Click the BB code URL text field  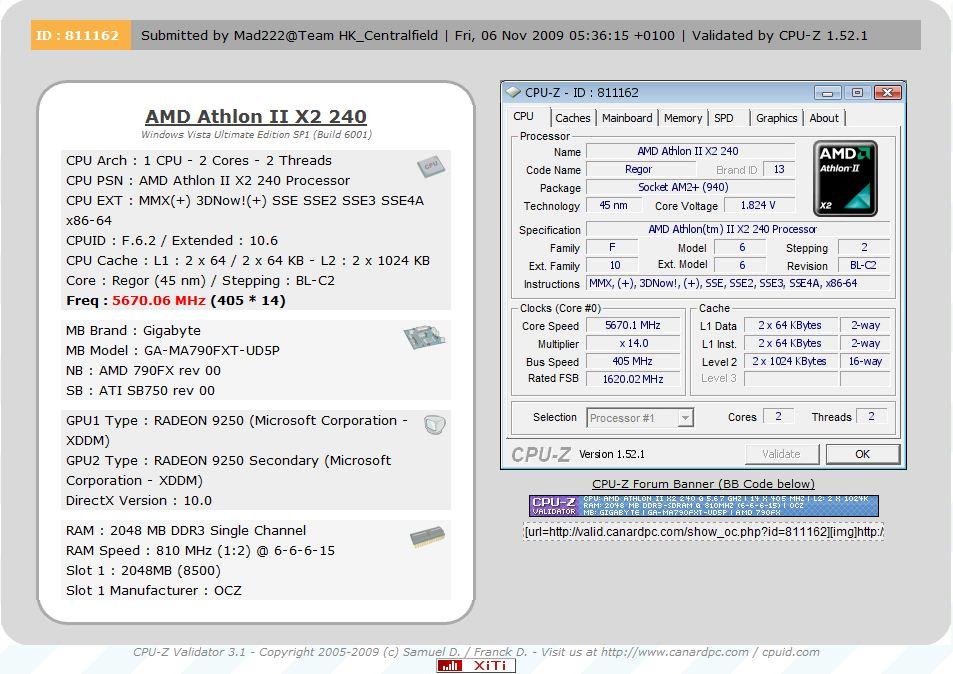[x=704, y=532]
